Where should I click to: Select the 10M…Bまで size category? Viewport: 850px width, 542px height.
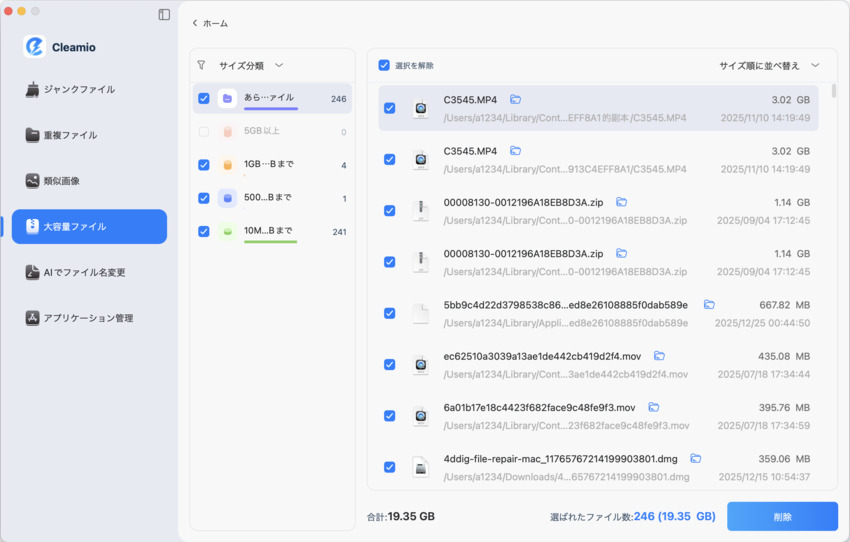click(270, 231)
